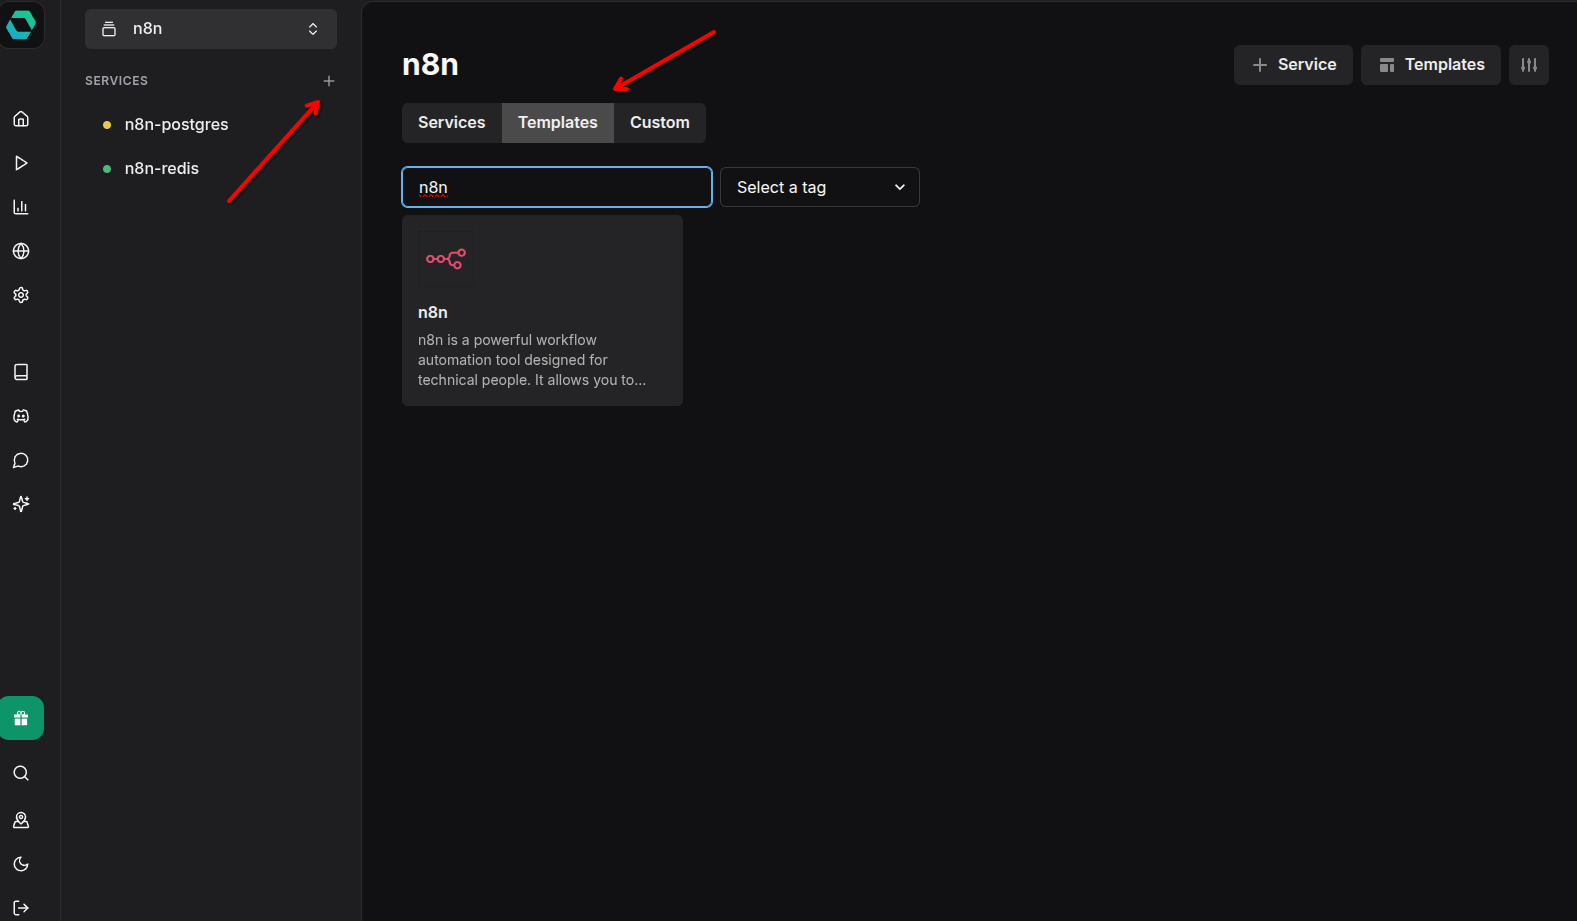
Task: Click the app logo in top-left corner
Action: (21, 24)
